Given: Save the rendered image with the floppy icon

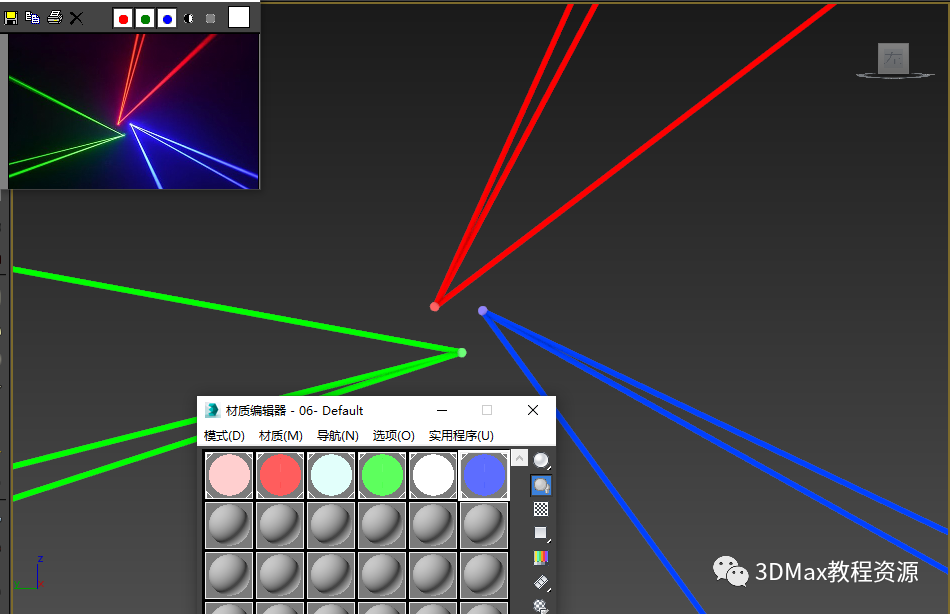Looking at the screenshot, I should coord(10,18).
